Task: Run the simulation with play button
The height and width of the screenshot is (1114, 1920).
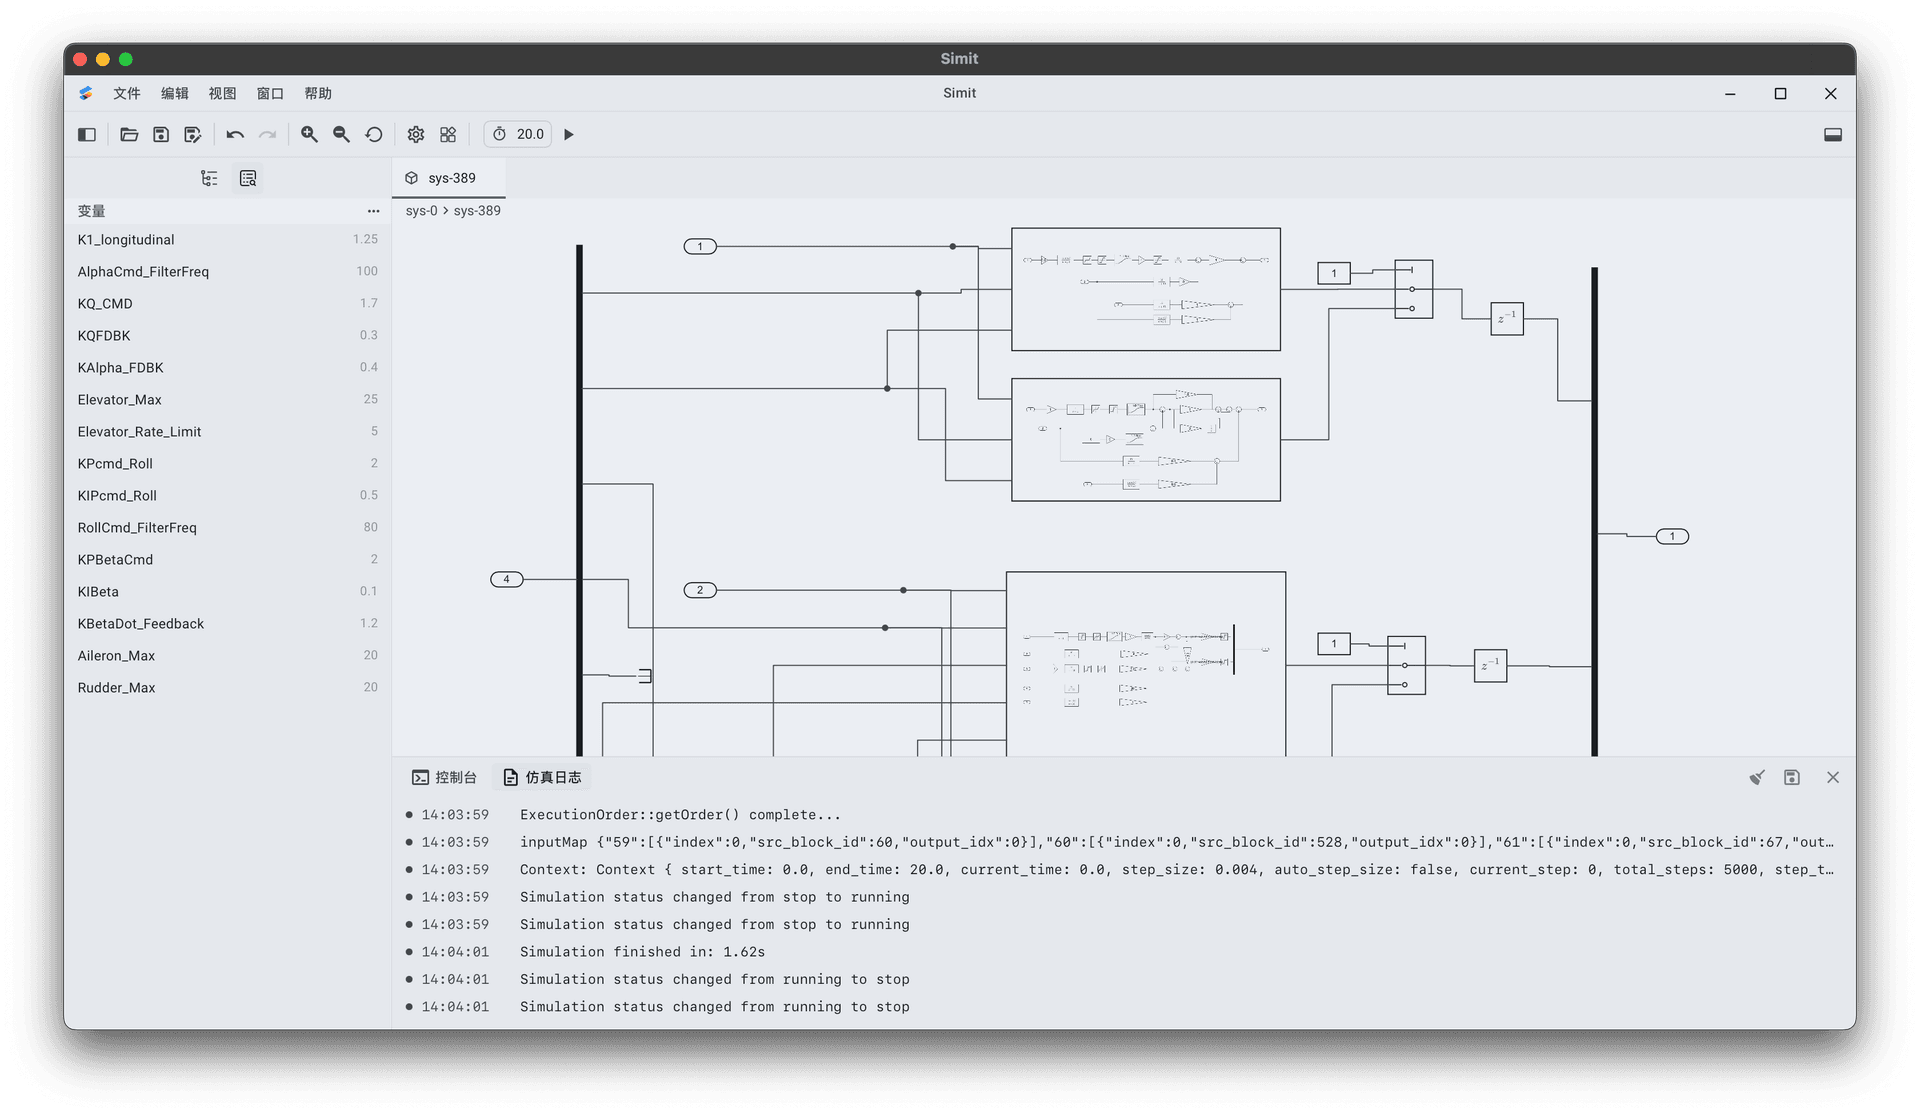Action: click(569, 134)
